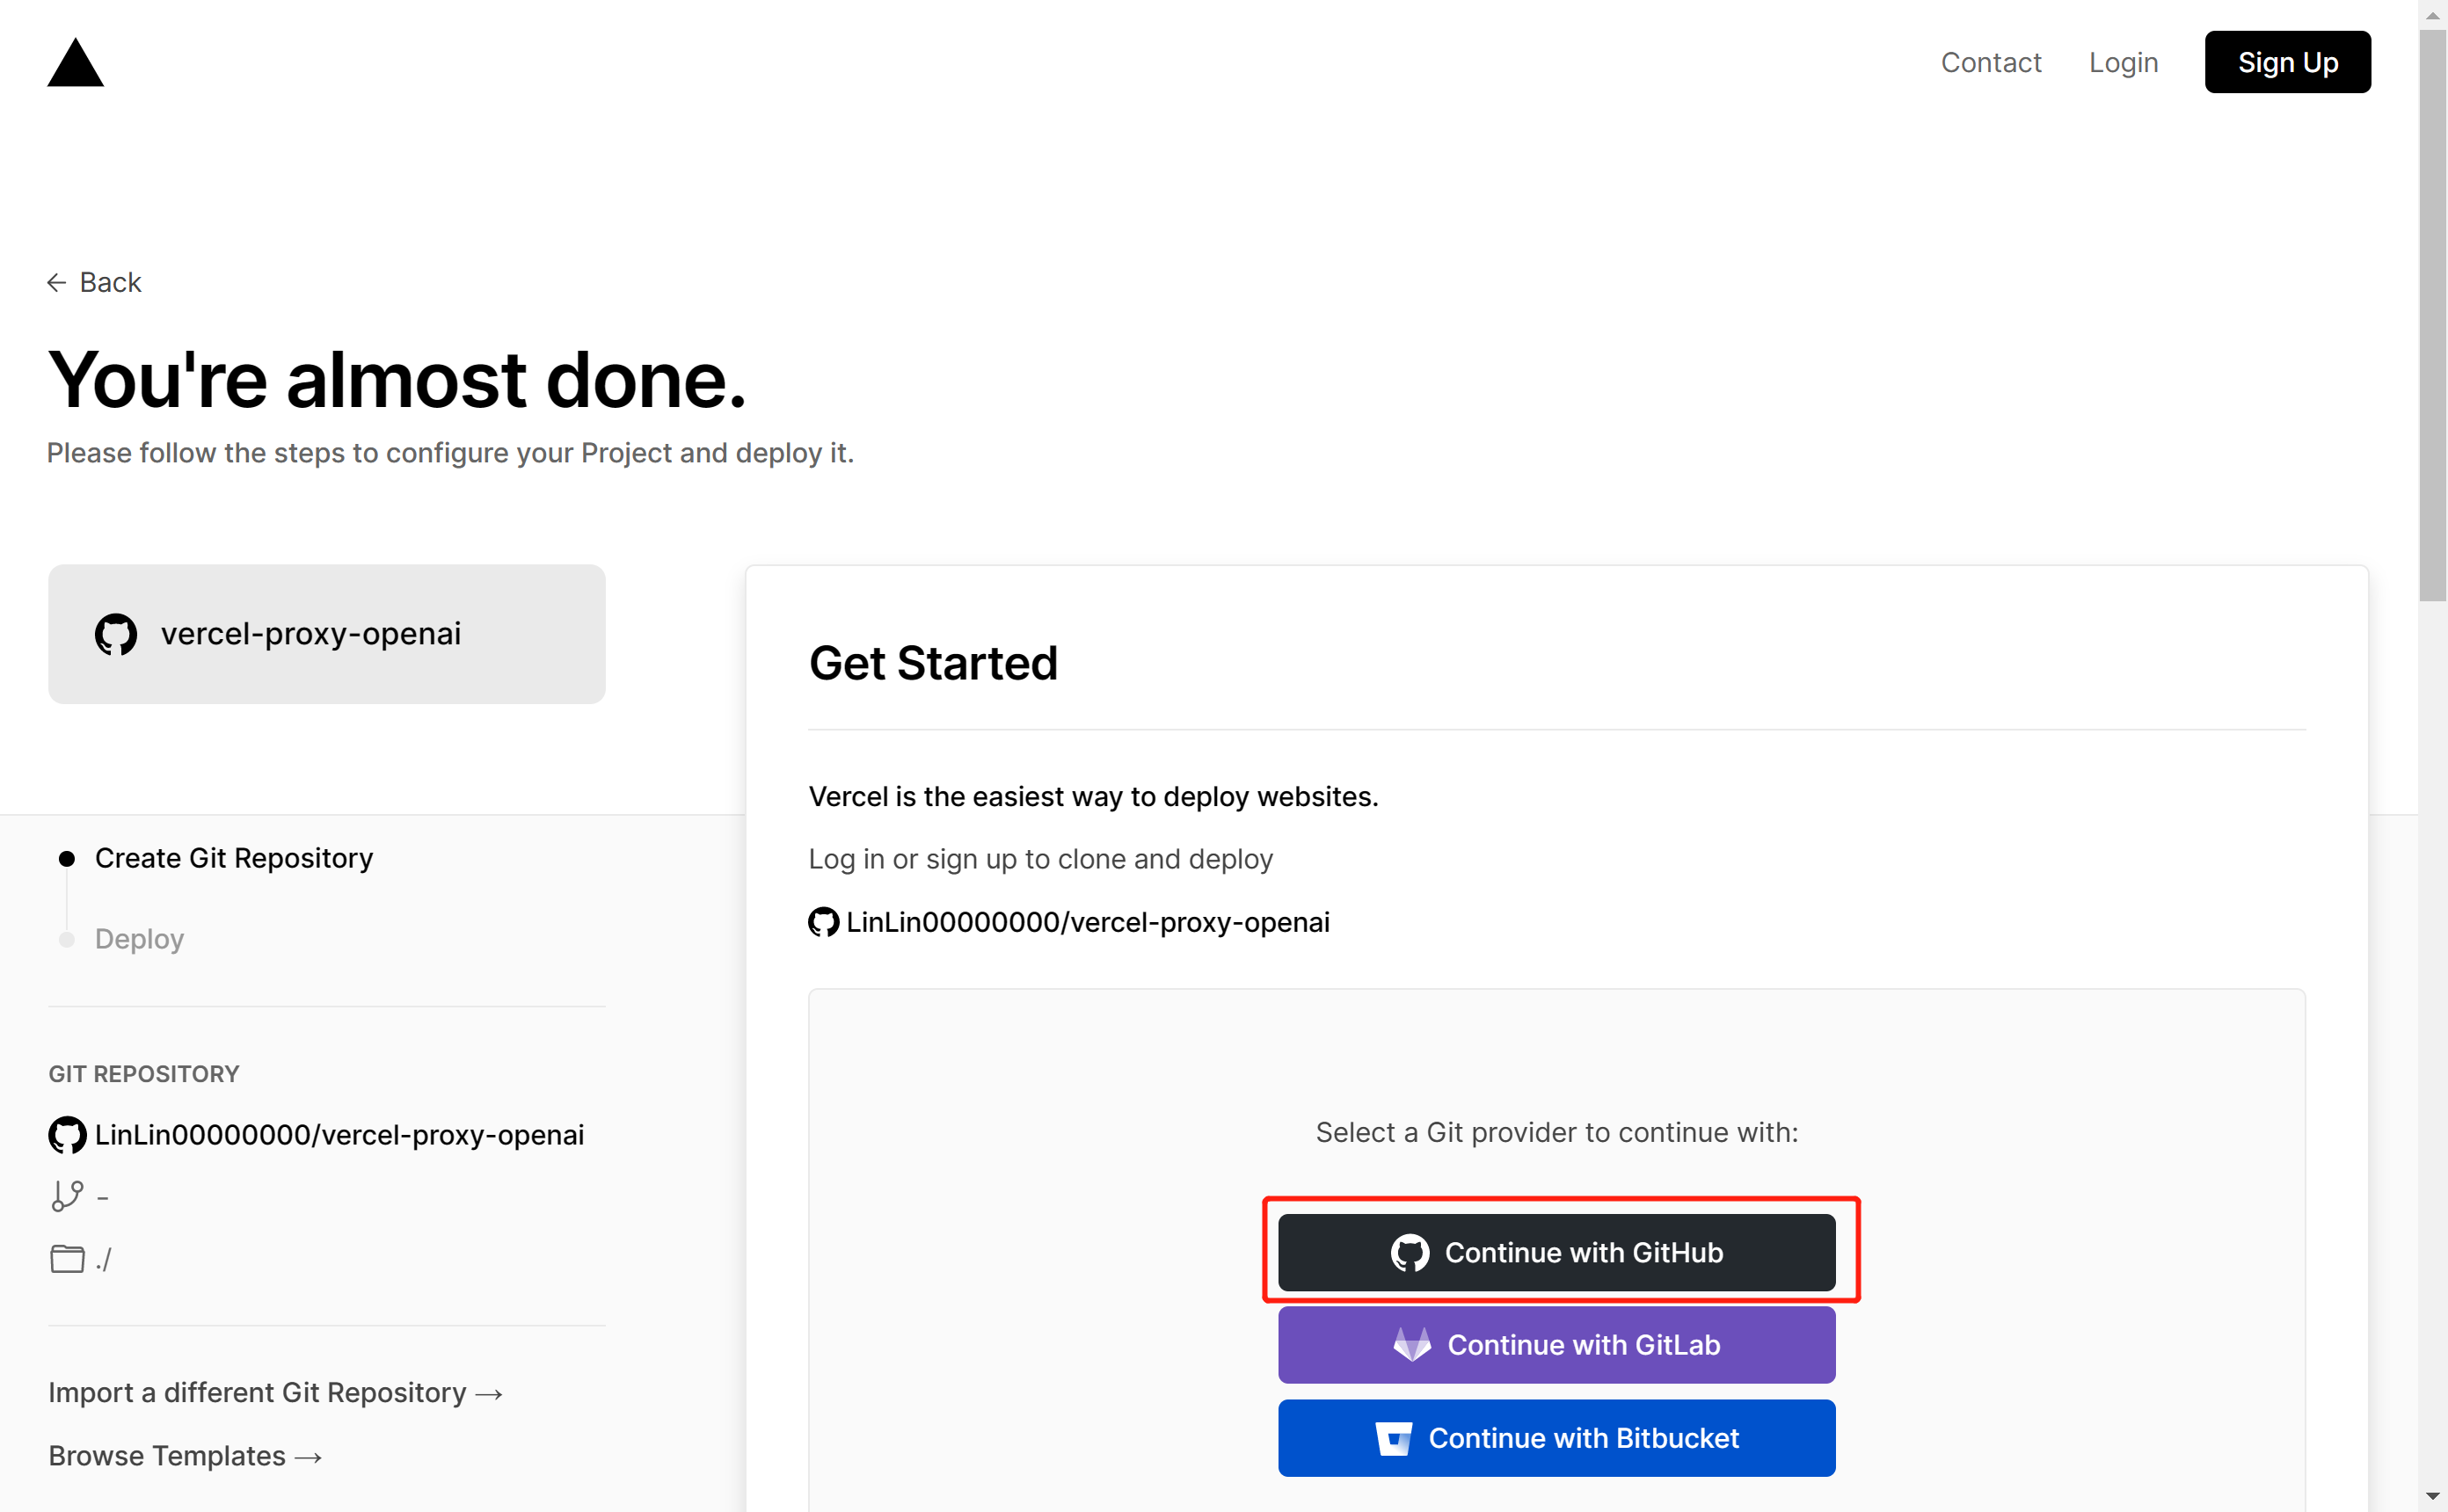
Task: Click the Sign Up button
Action: (x=2287, y=62)
